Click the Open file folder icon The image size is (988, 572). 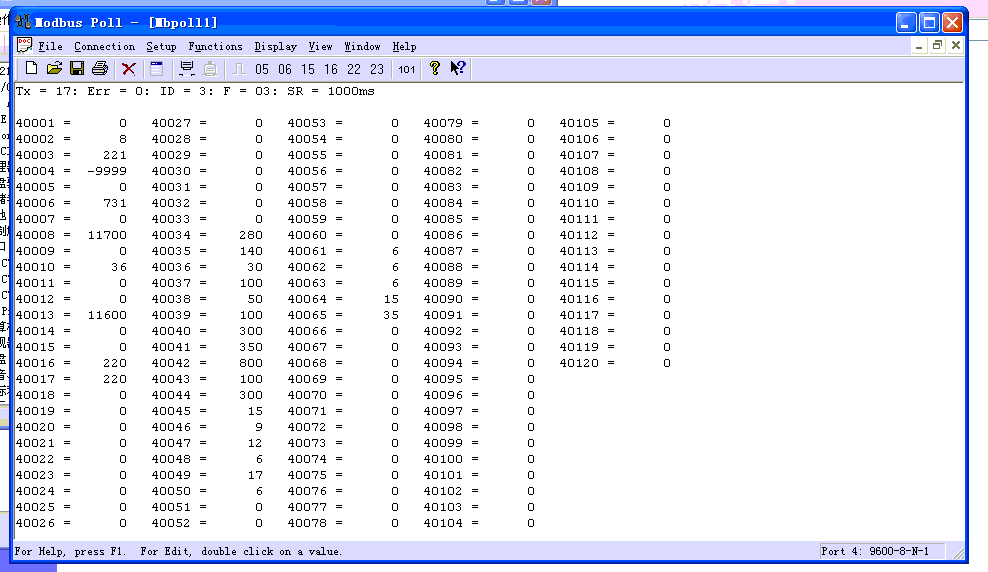pos(54,69)
